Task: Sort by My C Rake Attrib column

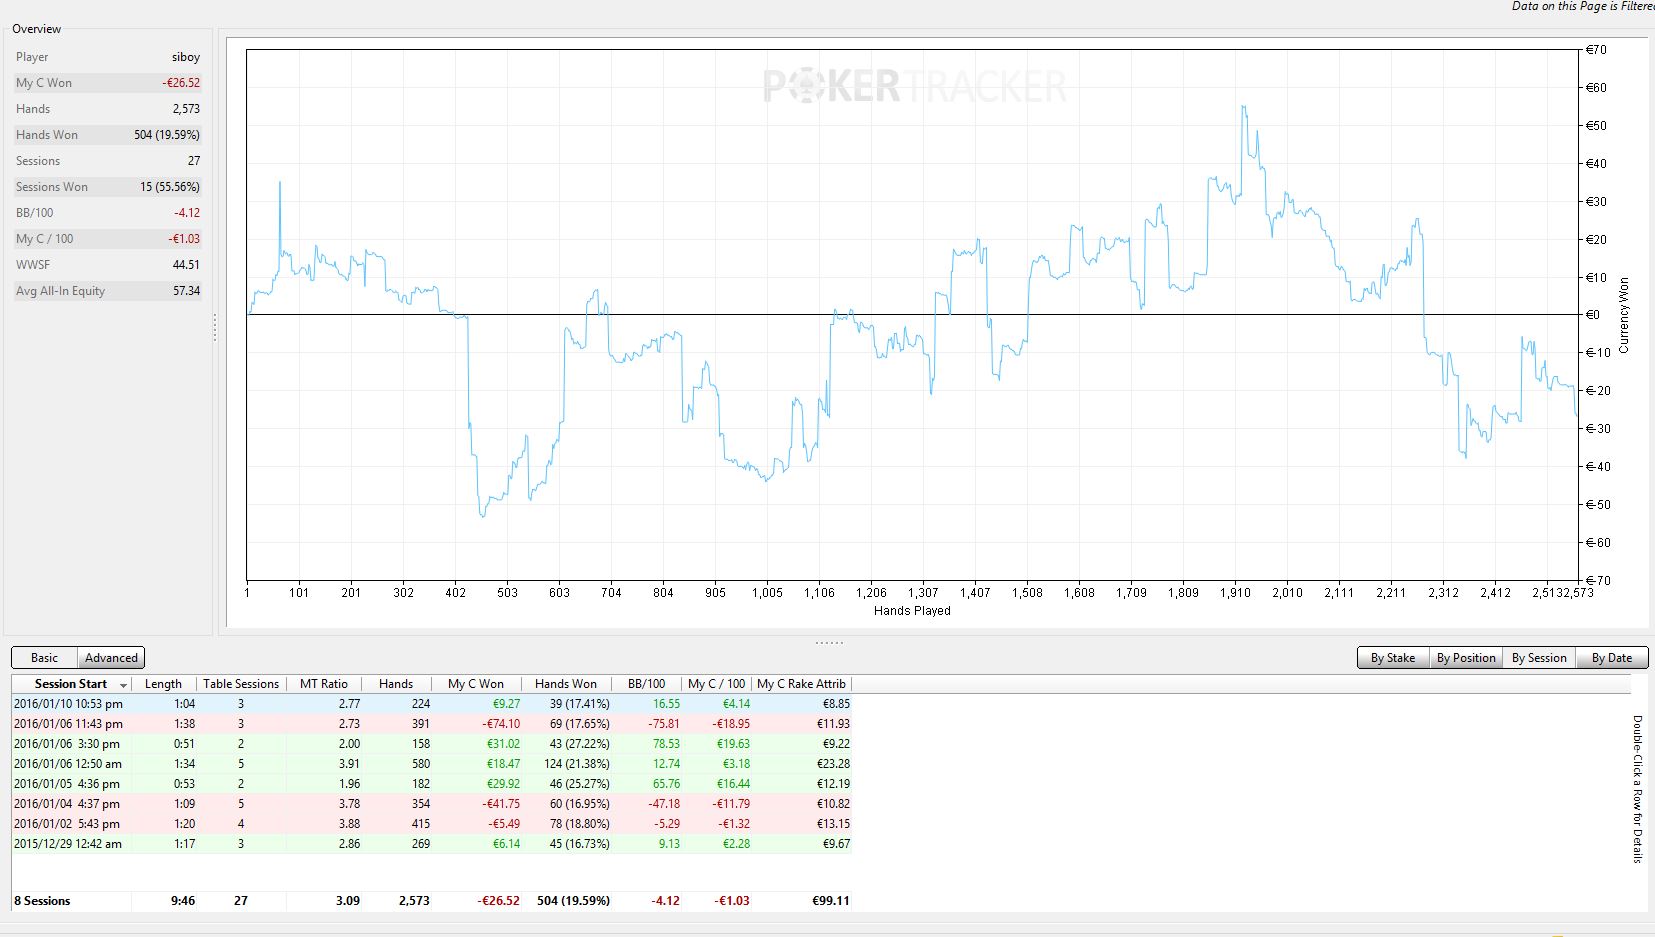Action: (x=802, y=684)
